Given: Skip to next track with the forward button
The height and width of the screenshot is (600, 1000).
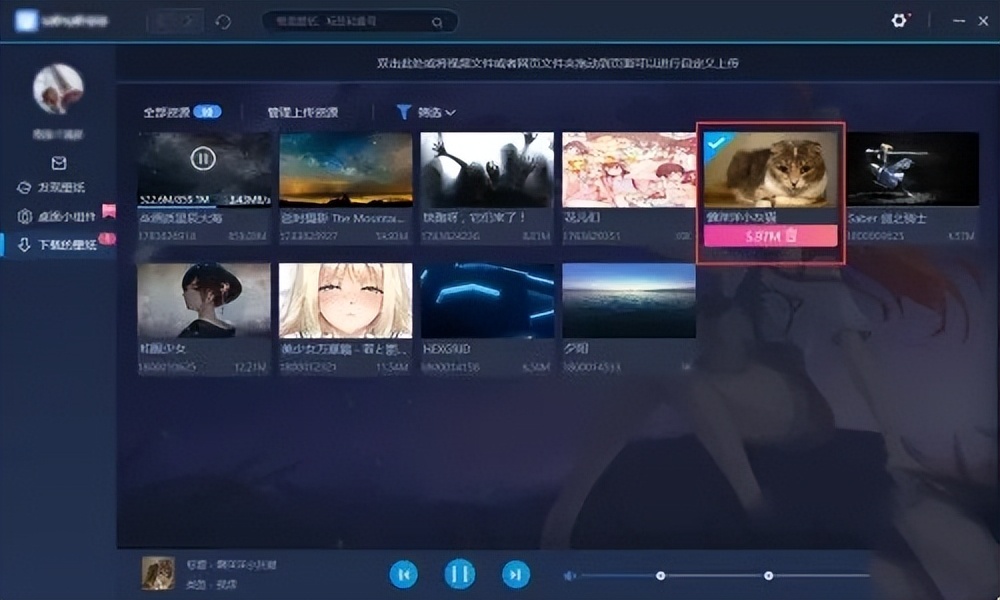Looking at the screenshot, I should (516, 574).
